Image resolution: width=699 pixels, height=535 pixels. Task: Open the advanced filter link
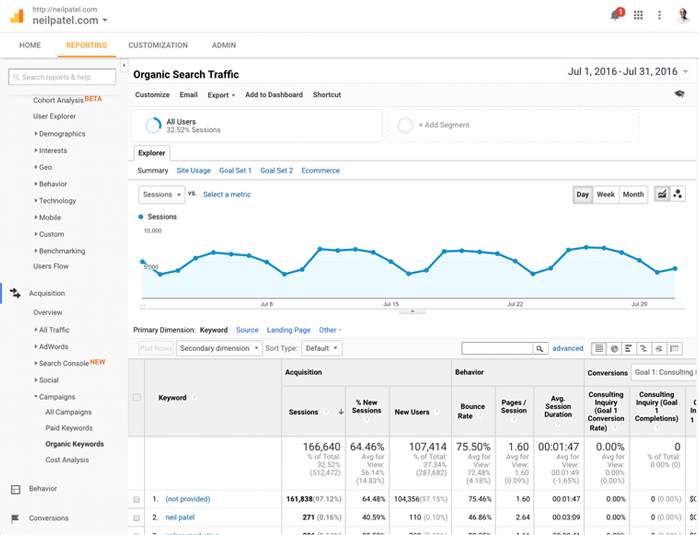[x=567, y=348]
